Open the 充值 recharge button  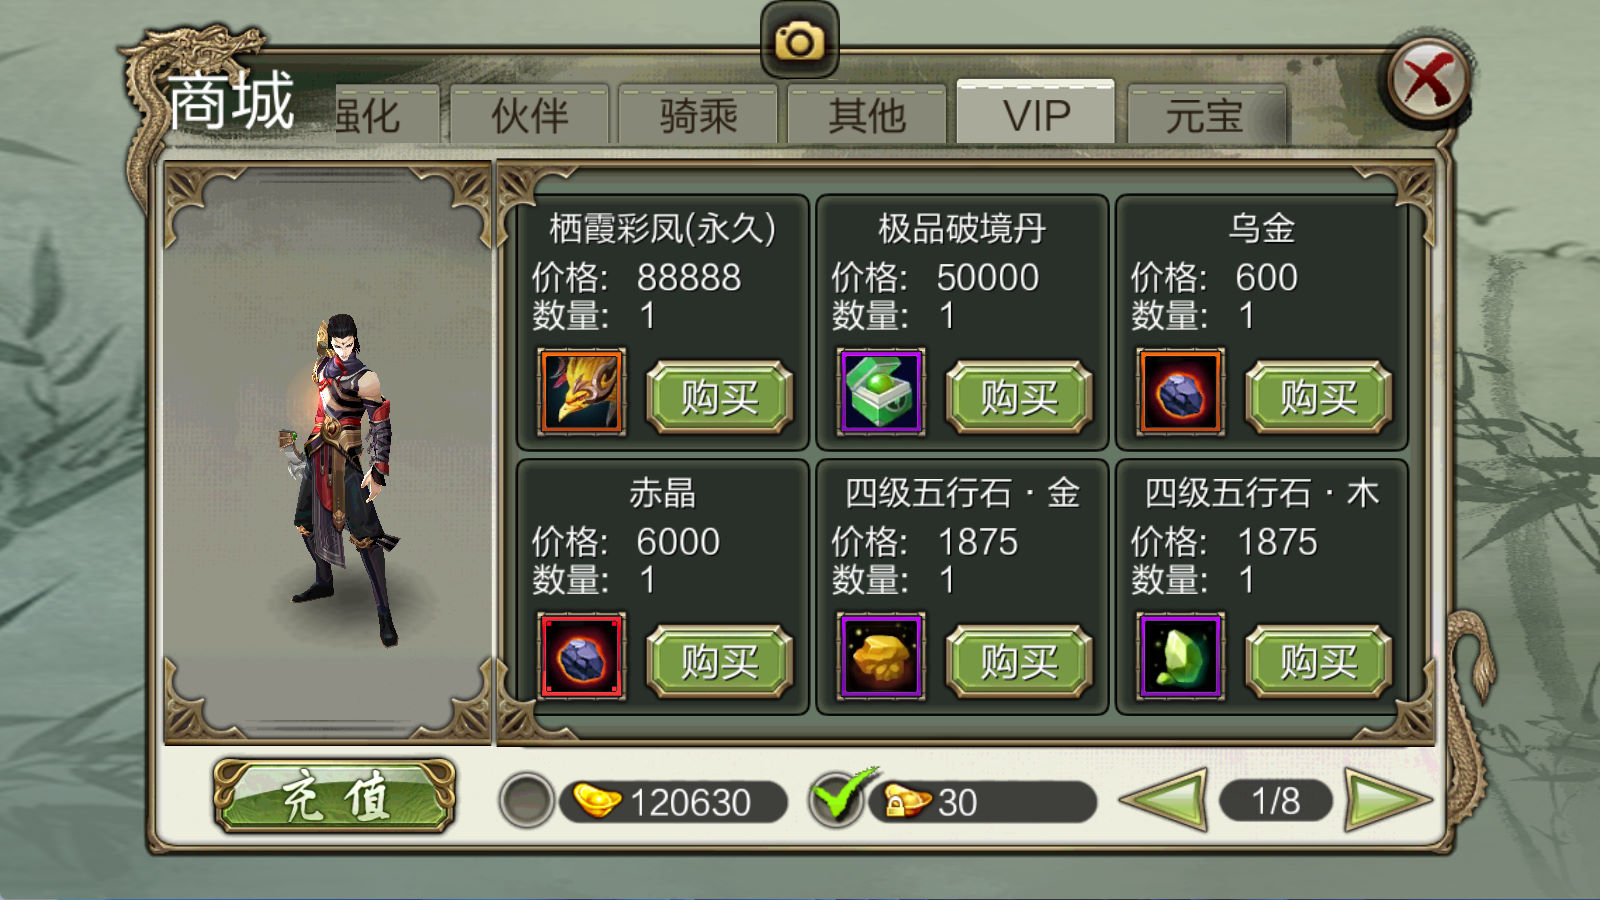[x=335, y=797]
